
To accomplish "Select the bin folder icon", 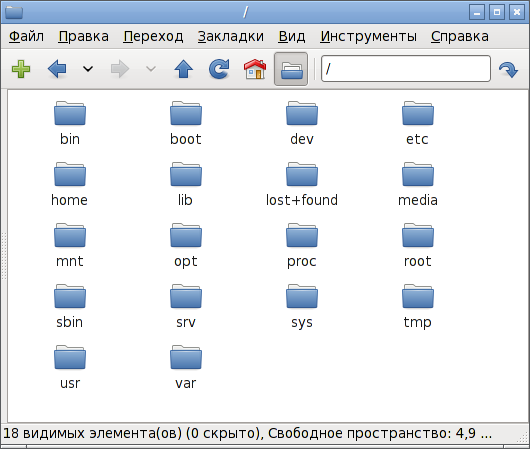I will click(70, 113).
